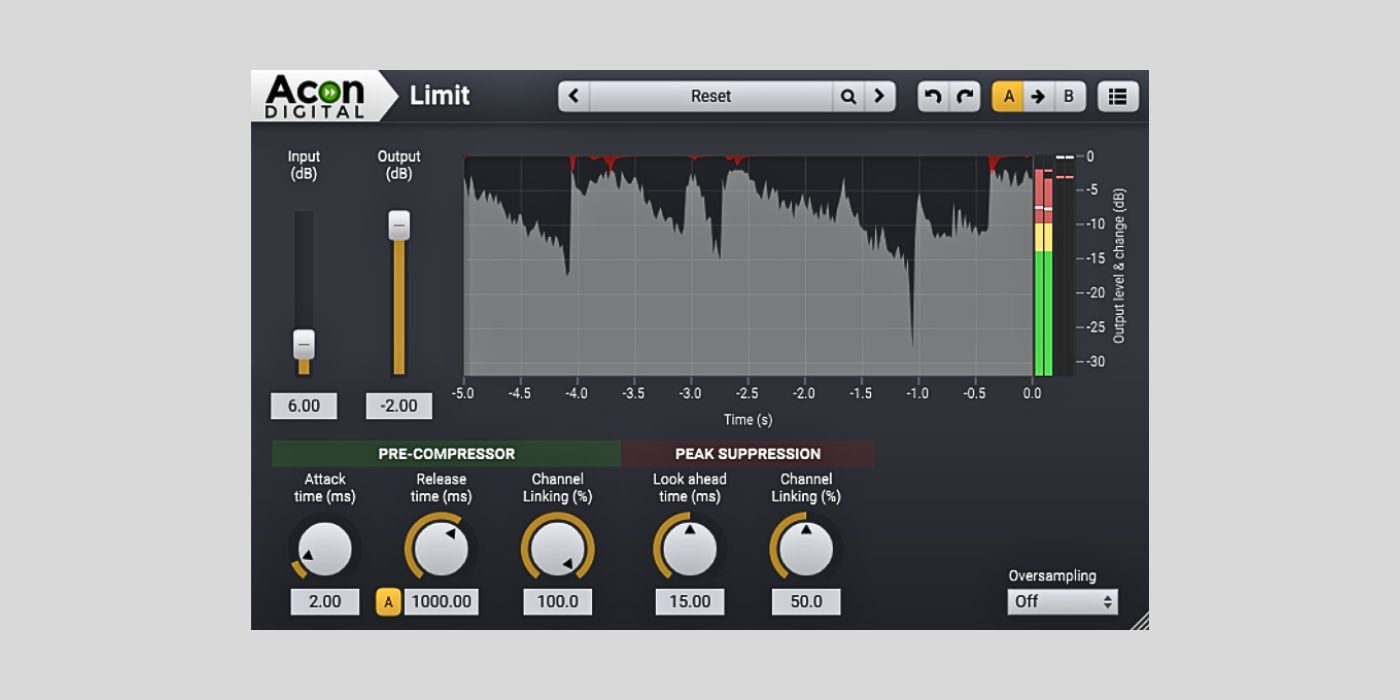Click the Pre-Compressor section header

pyautogui.click(x=446, y=454)
